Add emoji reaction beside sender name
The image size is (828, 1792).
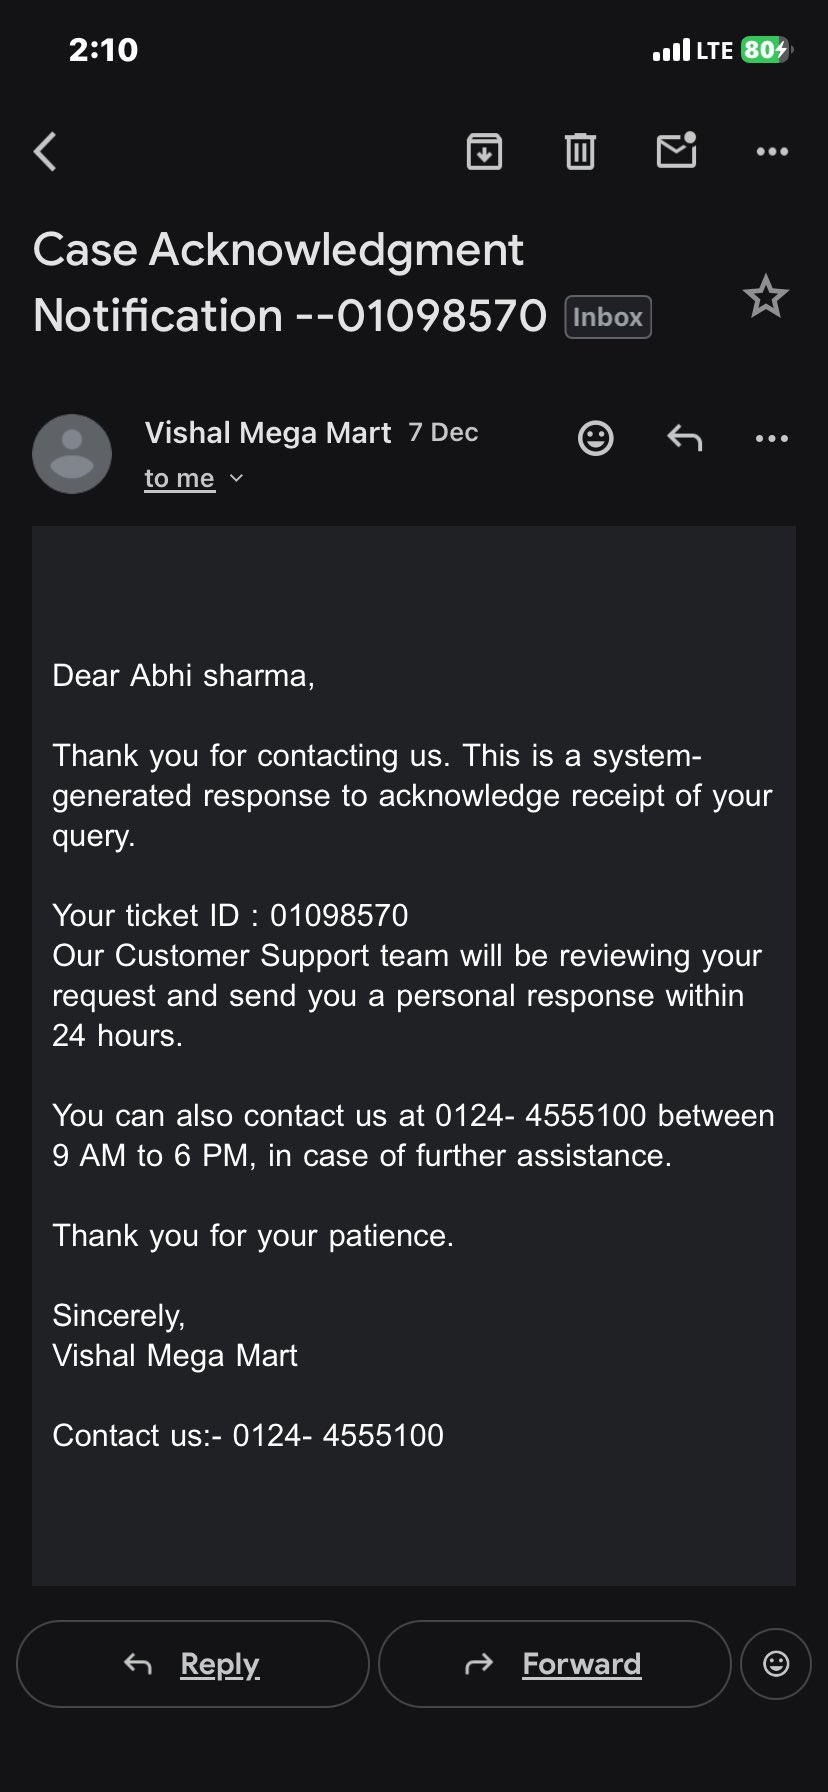pos(596,438)
